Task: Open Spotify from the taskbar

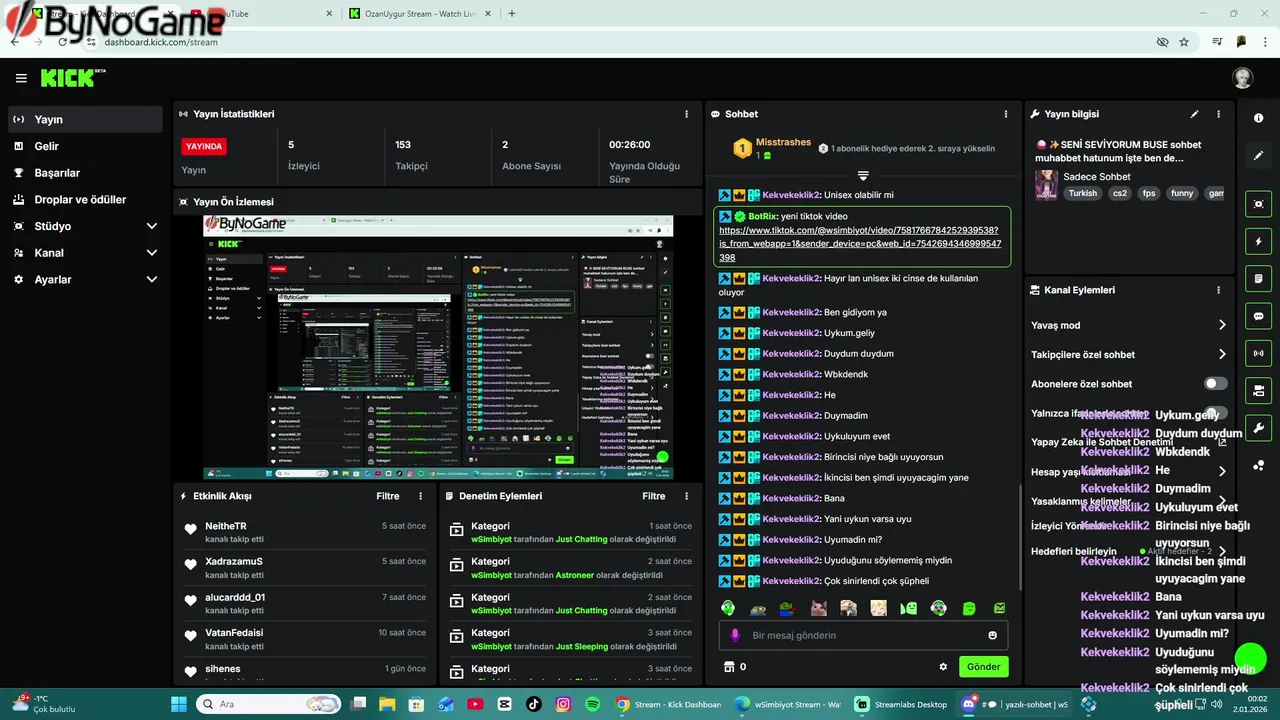Action: (x=592, y=704)
